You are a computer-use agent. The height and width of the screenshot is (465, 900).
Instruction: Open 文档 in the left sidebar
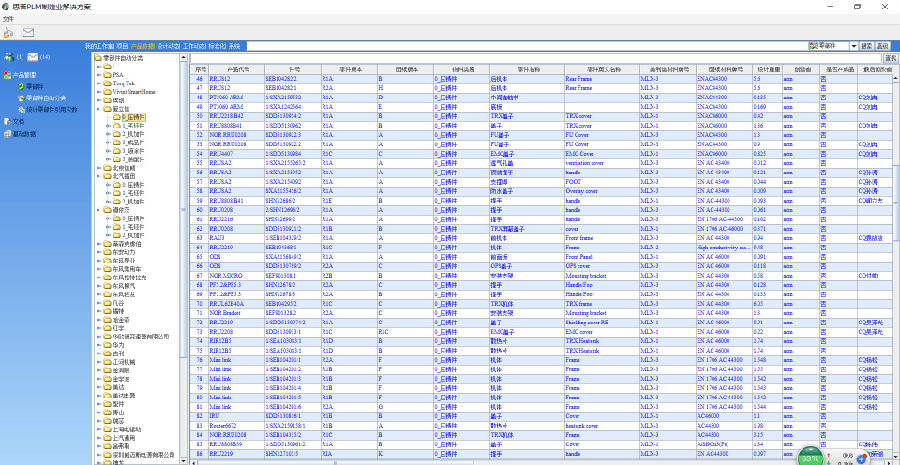(19, 122)
